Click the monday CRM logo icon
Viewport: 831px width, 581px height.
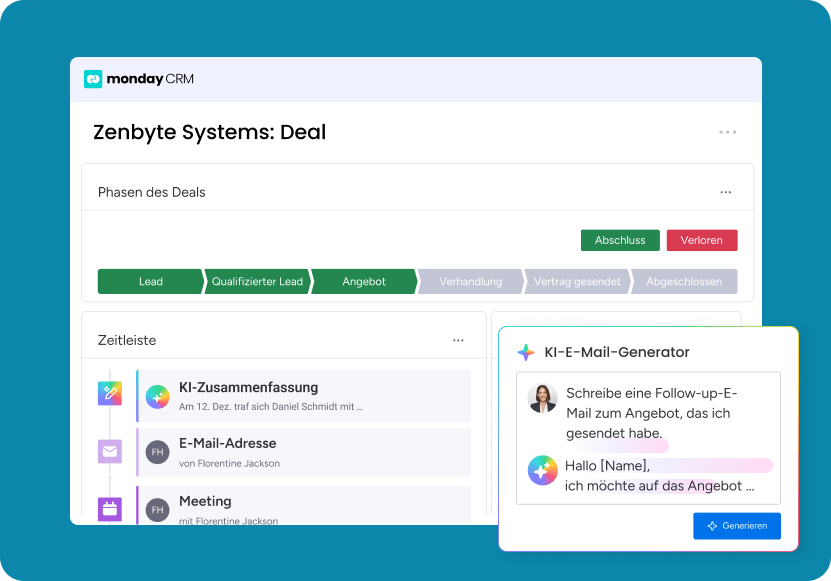[93, 79]
